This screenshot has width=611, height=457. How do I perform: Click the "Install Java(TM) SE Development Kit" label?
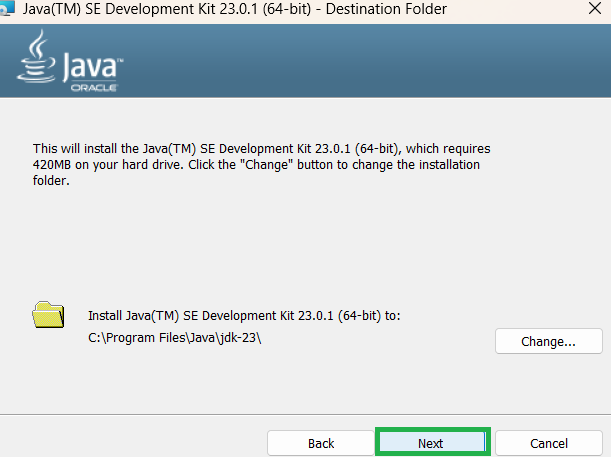(243, 315)
